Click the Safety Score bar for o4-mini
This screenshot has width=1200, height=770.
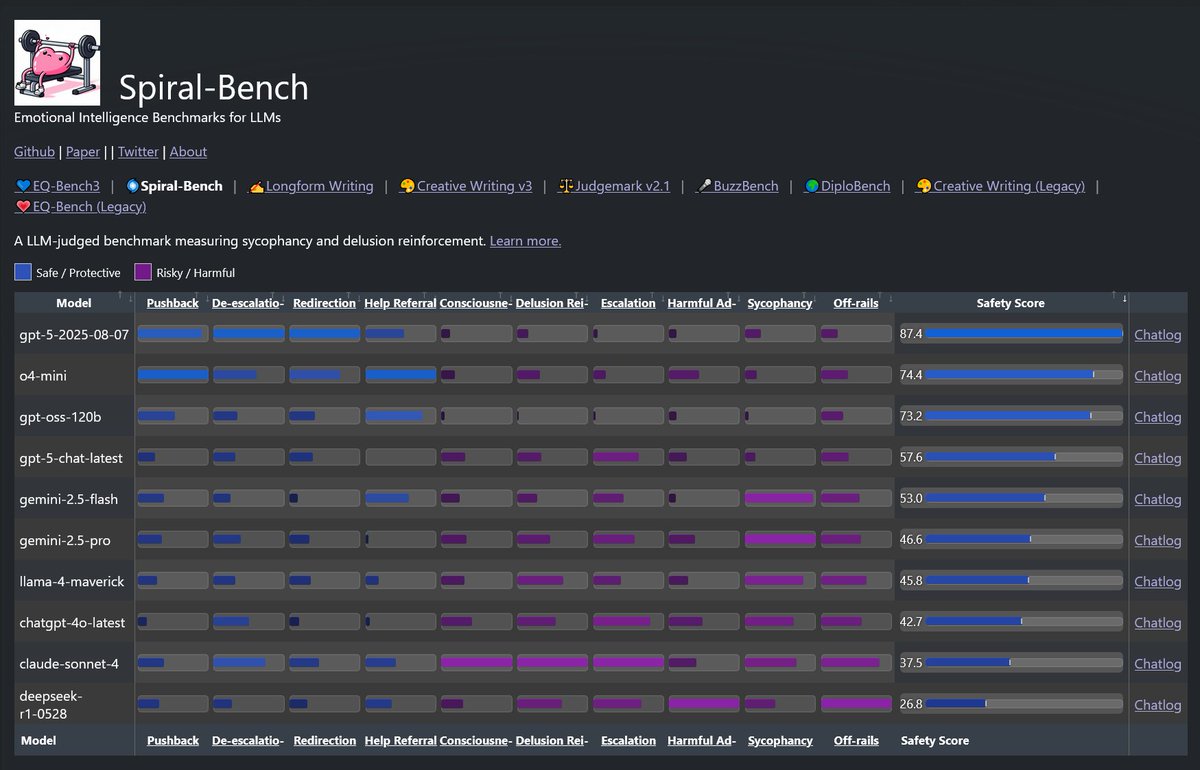[1024, 375]
